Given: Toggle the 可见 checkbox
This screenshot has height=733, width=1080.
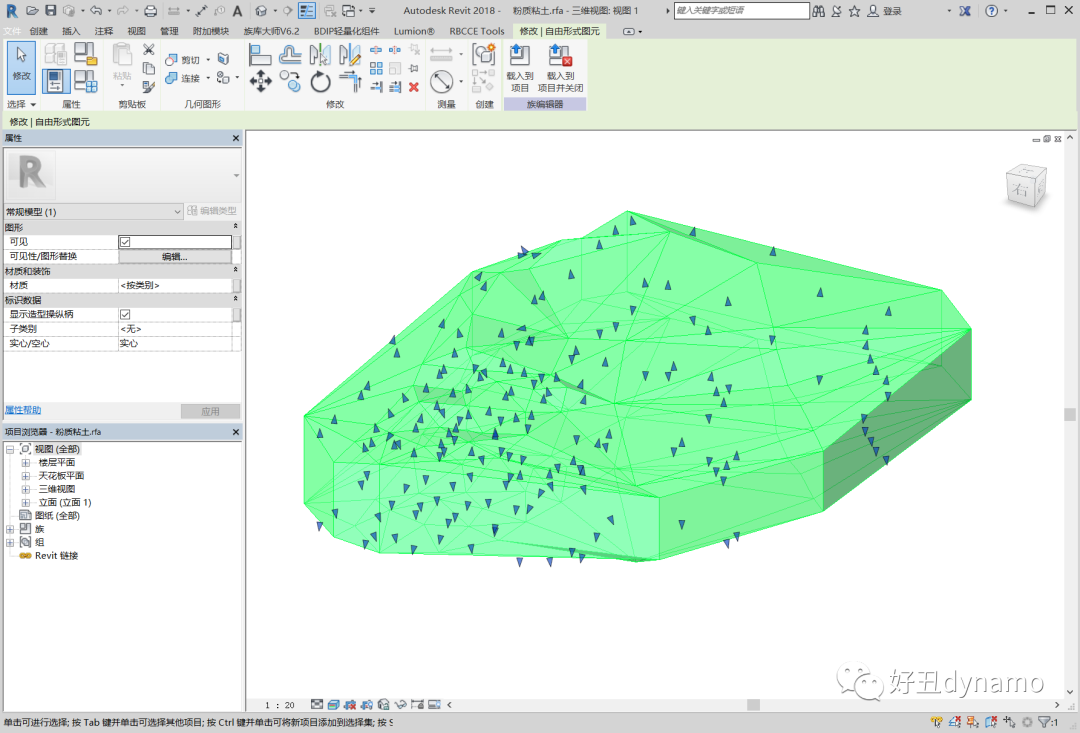Looking at the screenshot, I should click(125, 242).
